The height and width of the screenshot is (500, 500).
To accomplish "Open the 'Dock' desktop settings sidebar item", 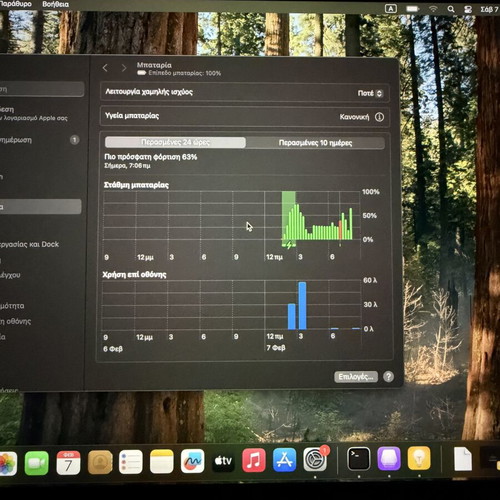I will coord(30,244).
